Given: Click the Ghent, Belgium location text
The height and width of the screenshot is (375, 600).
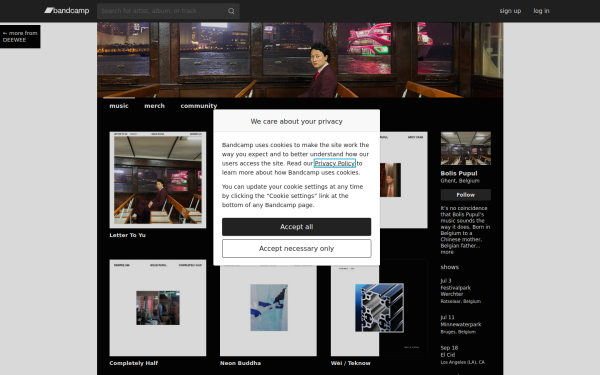Looking at the screenshot, I should 460,181.
